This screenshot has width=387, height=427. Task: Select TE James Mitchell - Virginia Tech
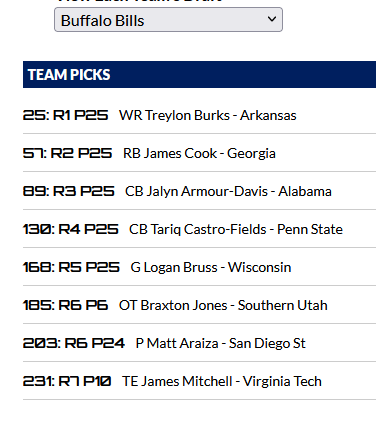tap(222, 381)
